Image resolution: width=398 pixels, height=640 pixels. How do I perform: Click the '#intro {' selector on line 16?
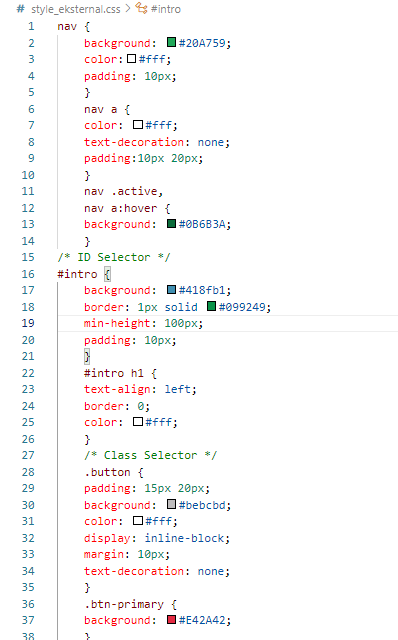(84, 274)
